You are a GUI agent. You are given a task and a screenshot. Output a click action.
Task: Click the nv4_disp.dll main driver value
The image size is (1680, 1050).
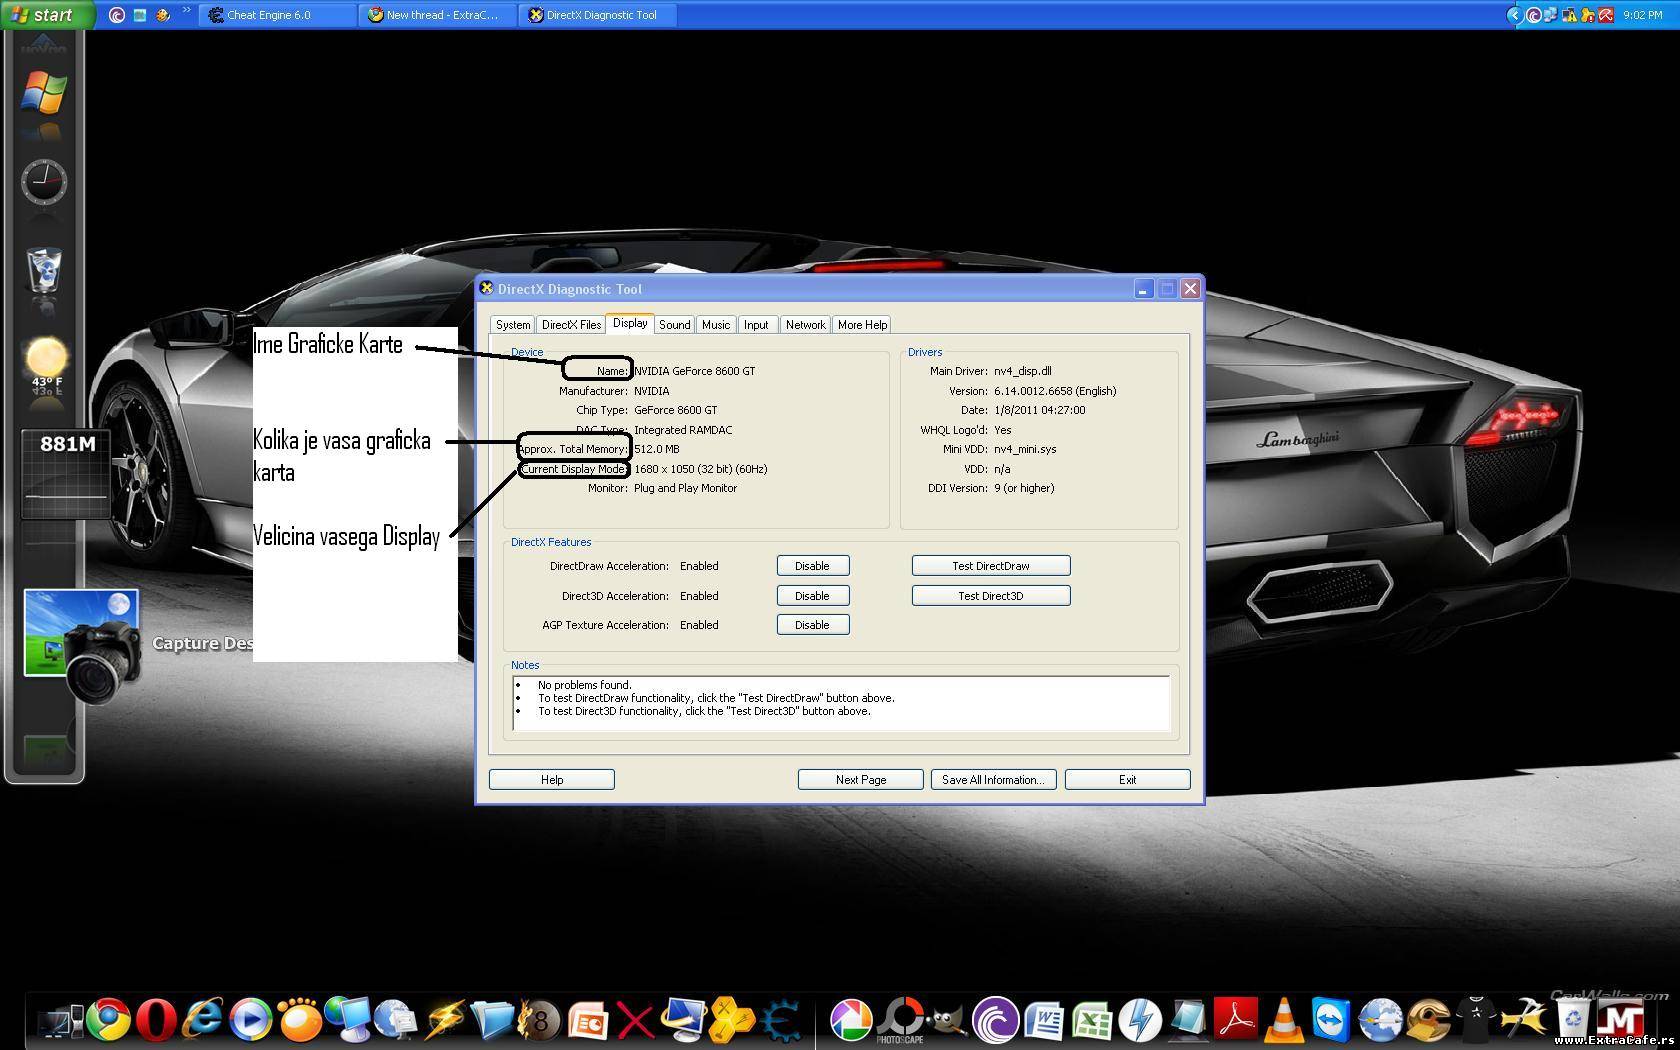(x=1023, y=371)
